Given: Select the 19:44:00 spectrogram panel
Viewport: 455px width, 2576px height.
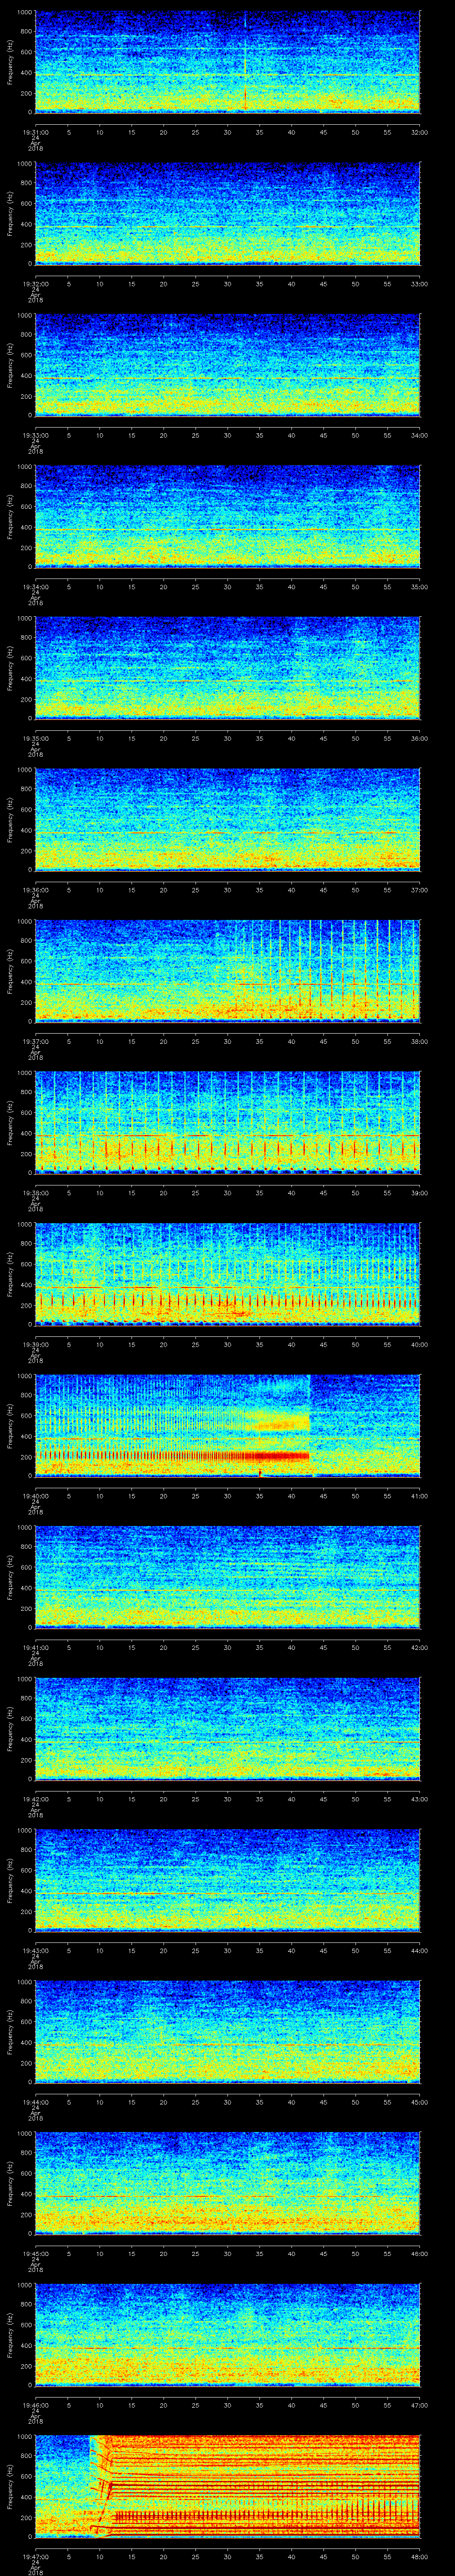Looking at the screenshot, I should click(227, 2031).
